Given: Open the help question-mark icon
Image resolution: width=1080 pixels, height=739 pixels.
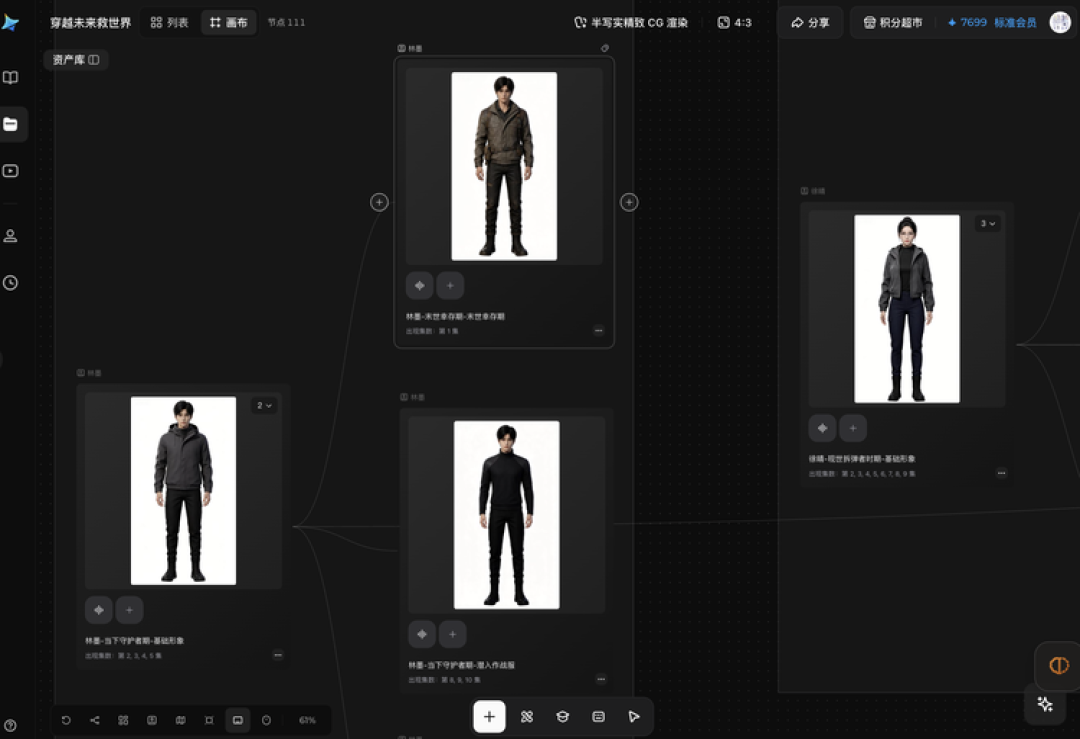Looking at the screenshot, I should [10, 725].
